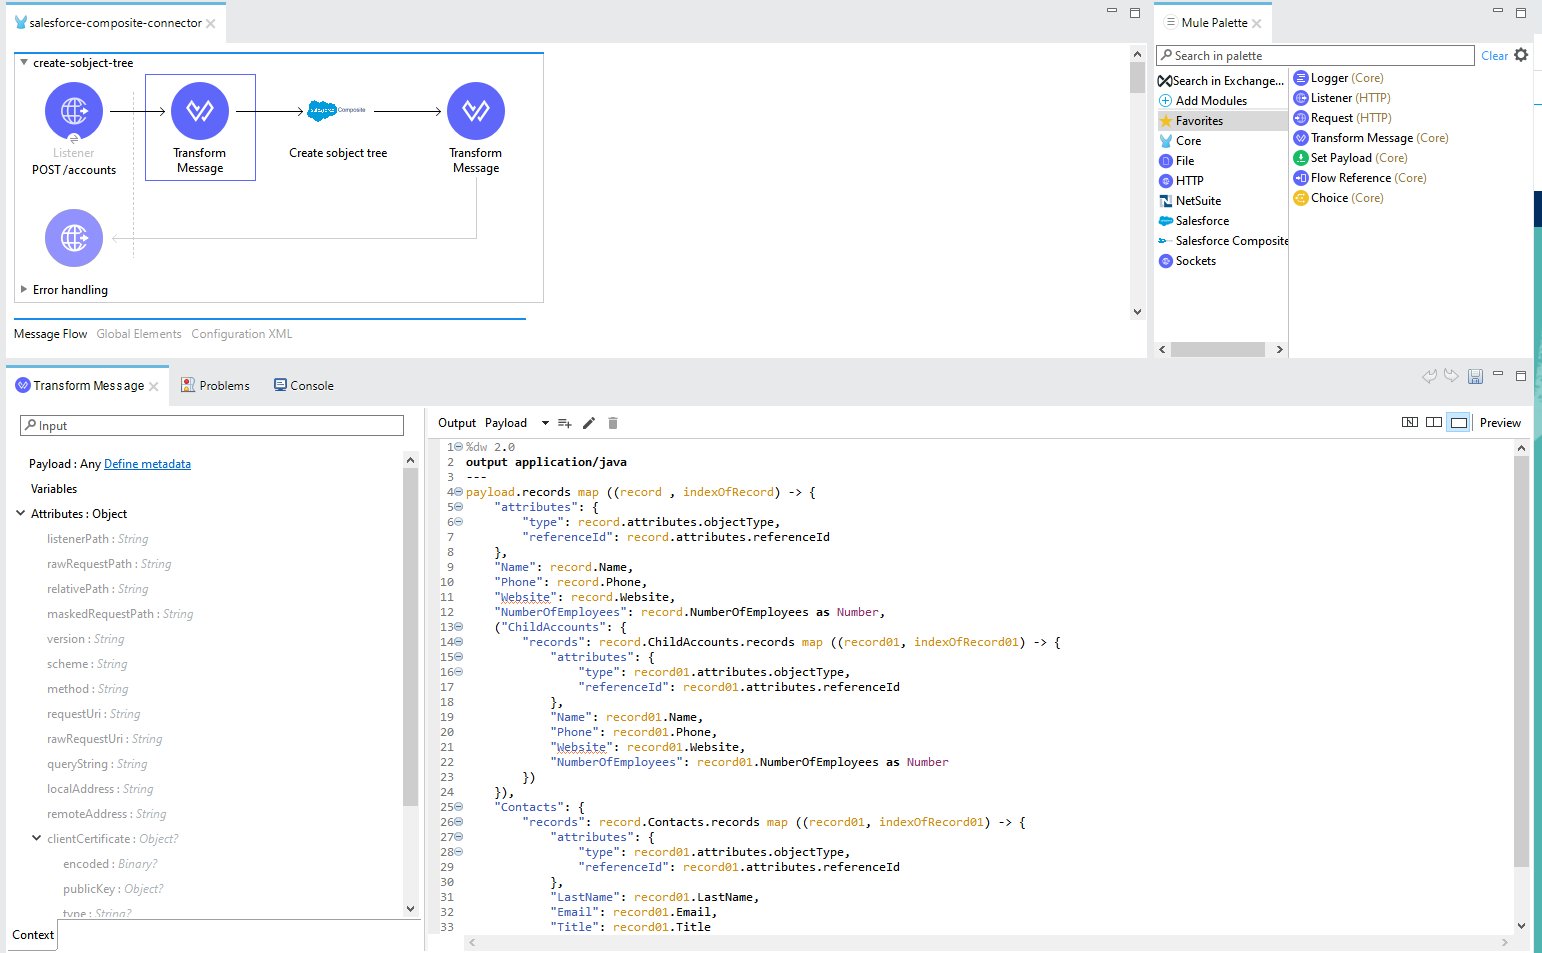The image size is (1542, 953).
Task: Open the Output Payload dropdown arrow
Action: tap(545, 423)
